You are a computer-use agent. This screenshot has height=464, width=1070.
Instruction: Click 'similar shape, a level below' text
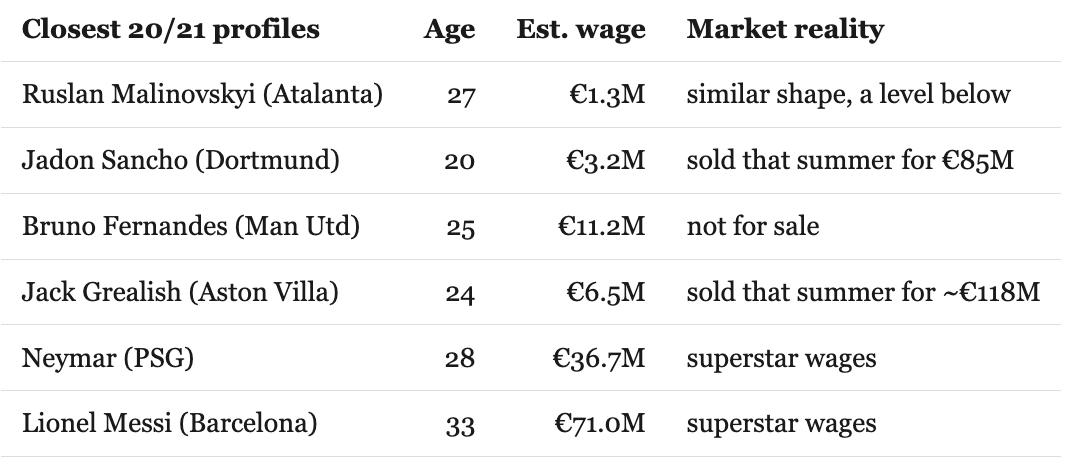point(848,94)
